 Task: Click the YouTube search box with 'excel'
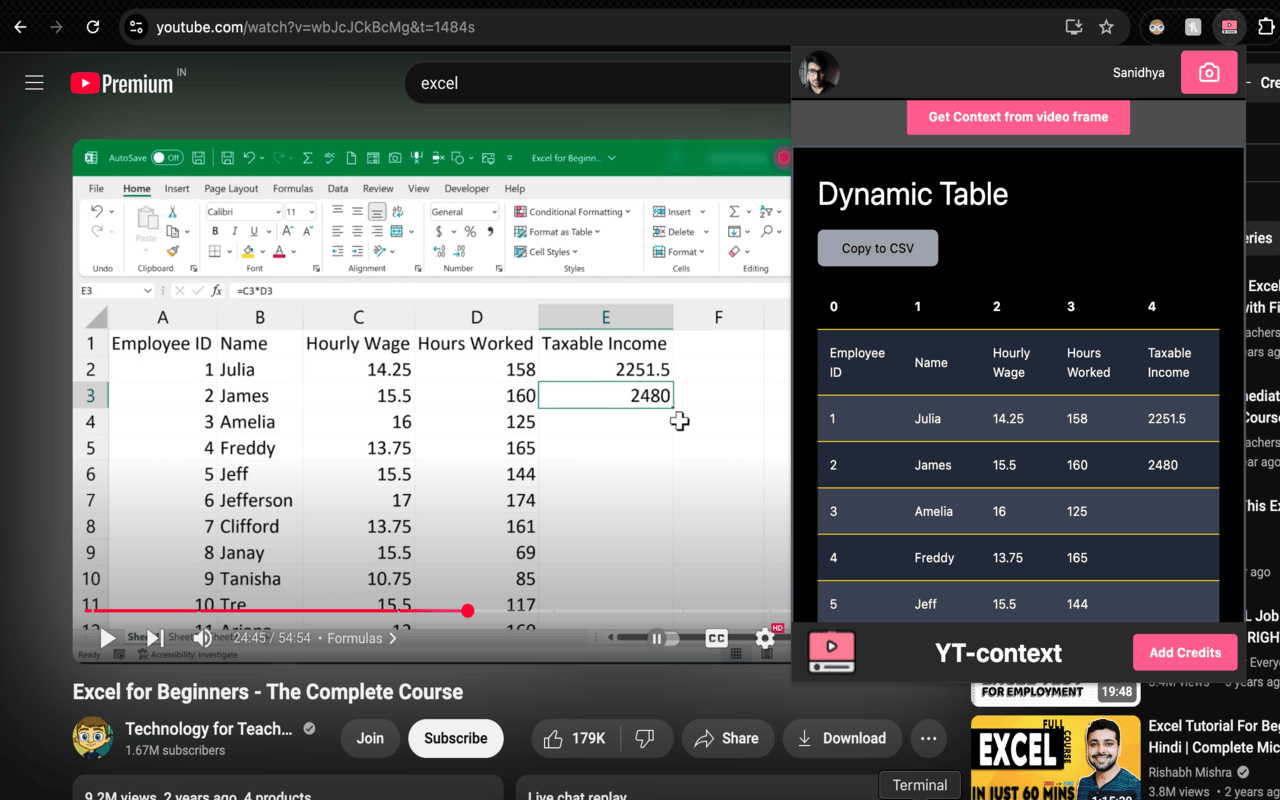(600, 83)
